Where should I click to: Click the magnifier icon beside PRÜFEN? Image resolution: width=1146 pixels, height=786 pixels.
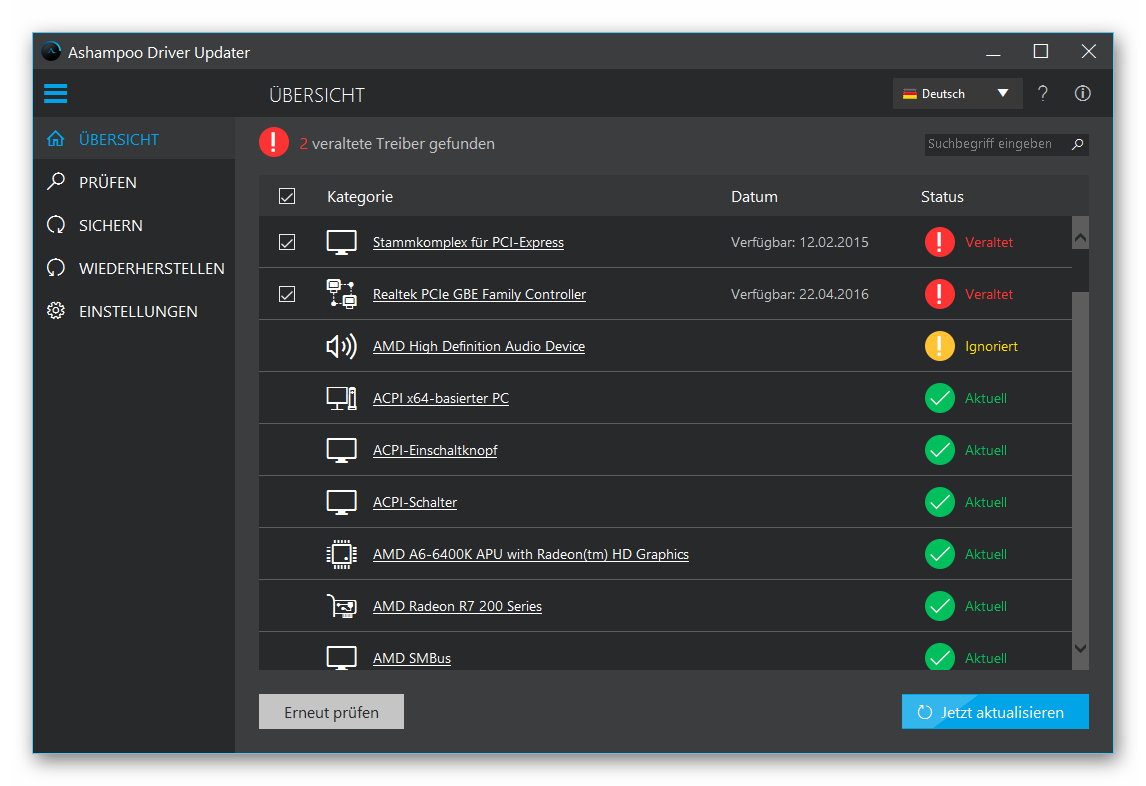click(x=55, y=182)
